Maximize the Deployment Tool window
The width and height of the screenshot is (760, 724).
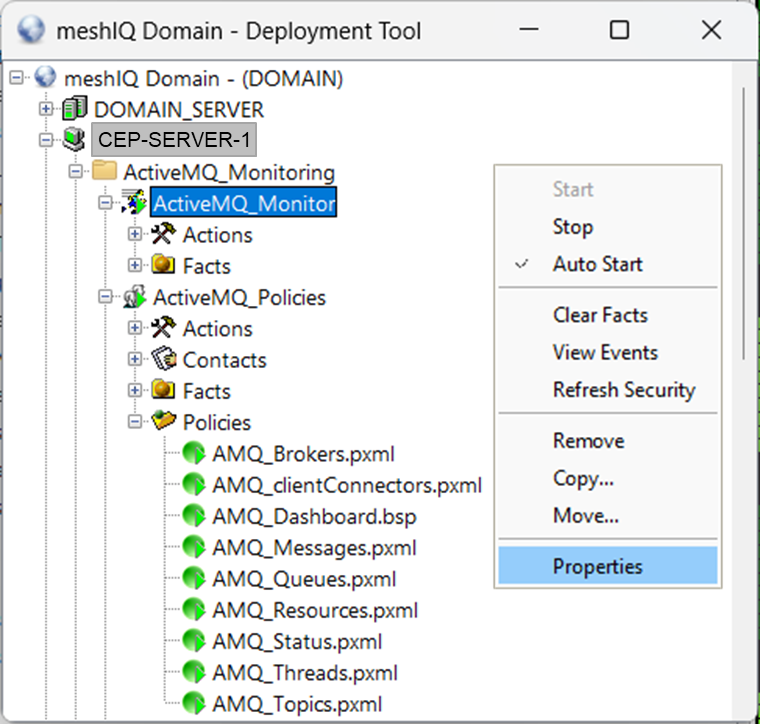619,30
